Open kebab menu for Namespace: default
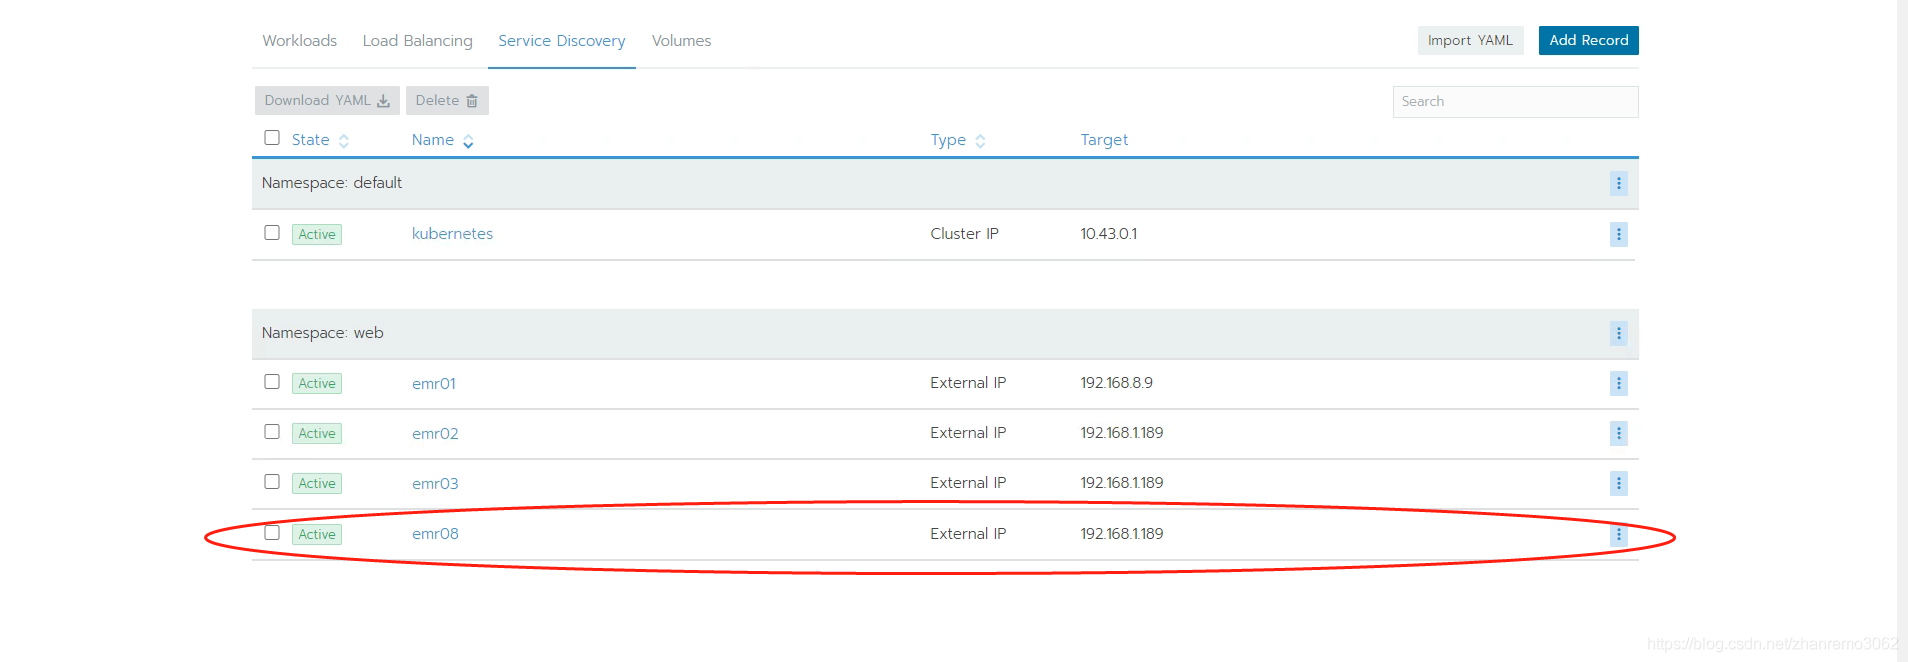The height and width of the screenshot is (662, 1908). pos(1618,184)
